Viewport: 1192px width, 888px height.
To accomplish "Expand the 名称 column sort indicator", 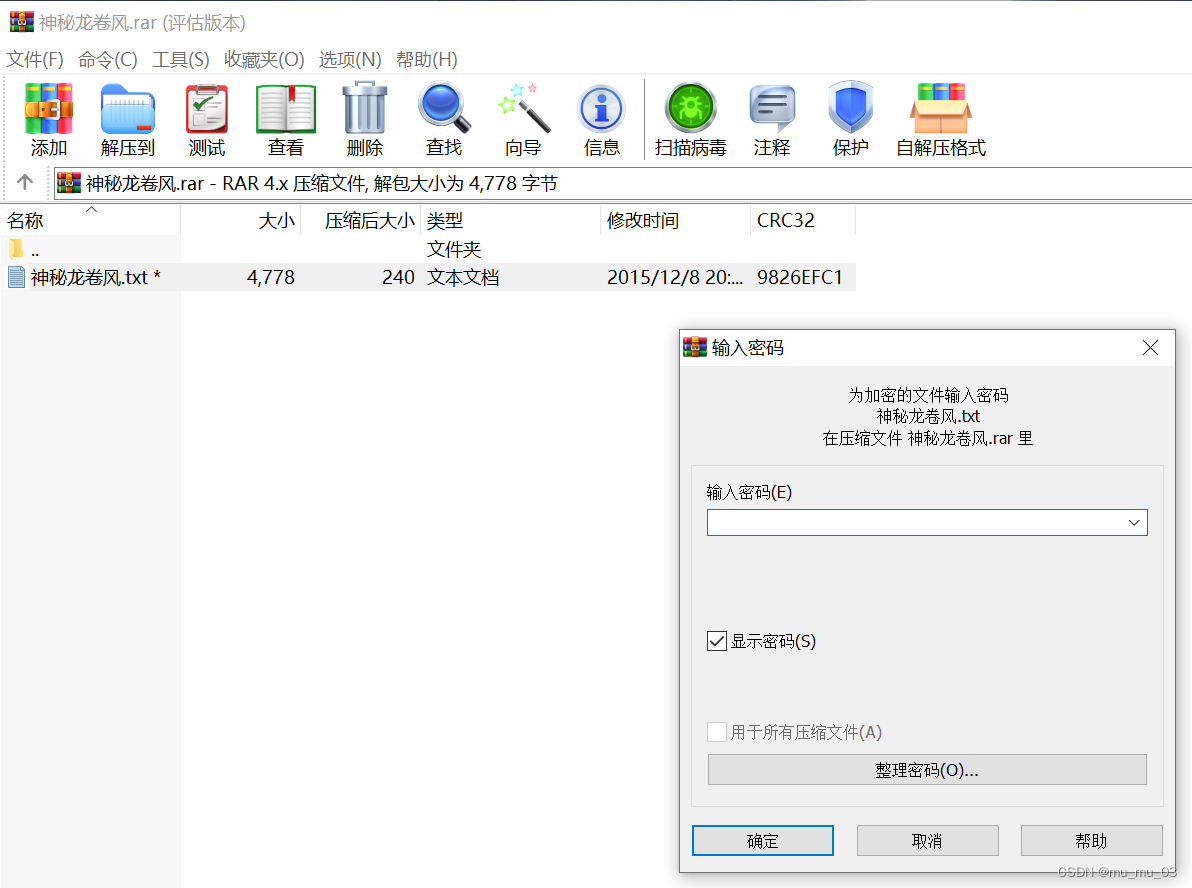I will [x=91, y=211].
